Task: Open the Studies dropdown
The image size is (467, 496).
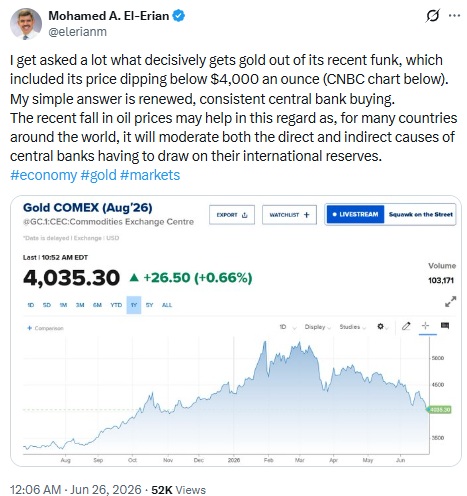Action: point(352,327)
